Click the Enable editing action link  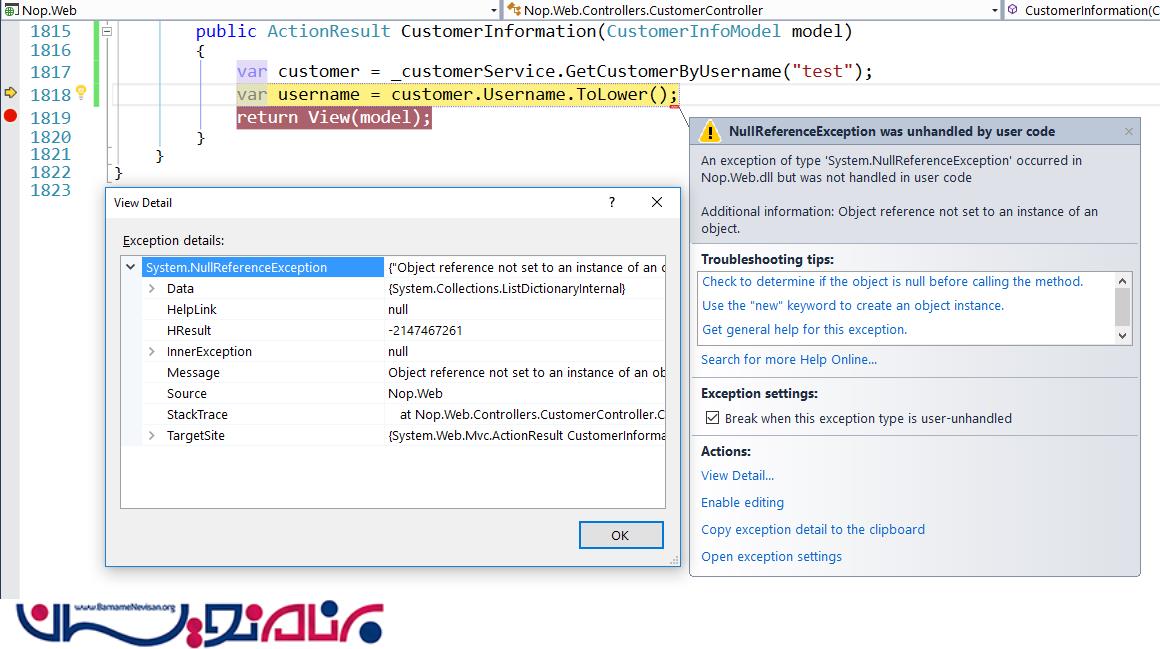coord(742,502)
